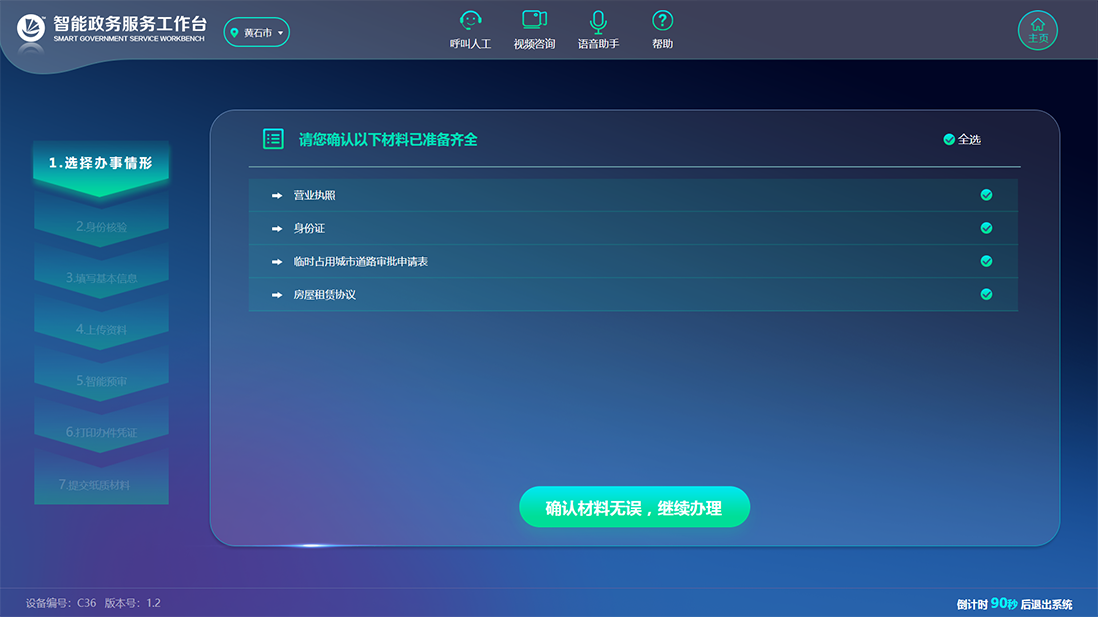Screen dimensions: 1098x617
Task: Expand the 黄石市 city dropdown
Action: (281, 33)
